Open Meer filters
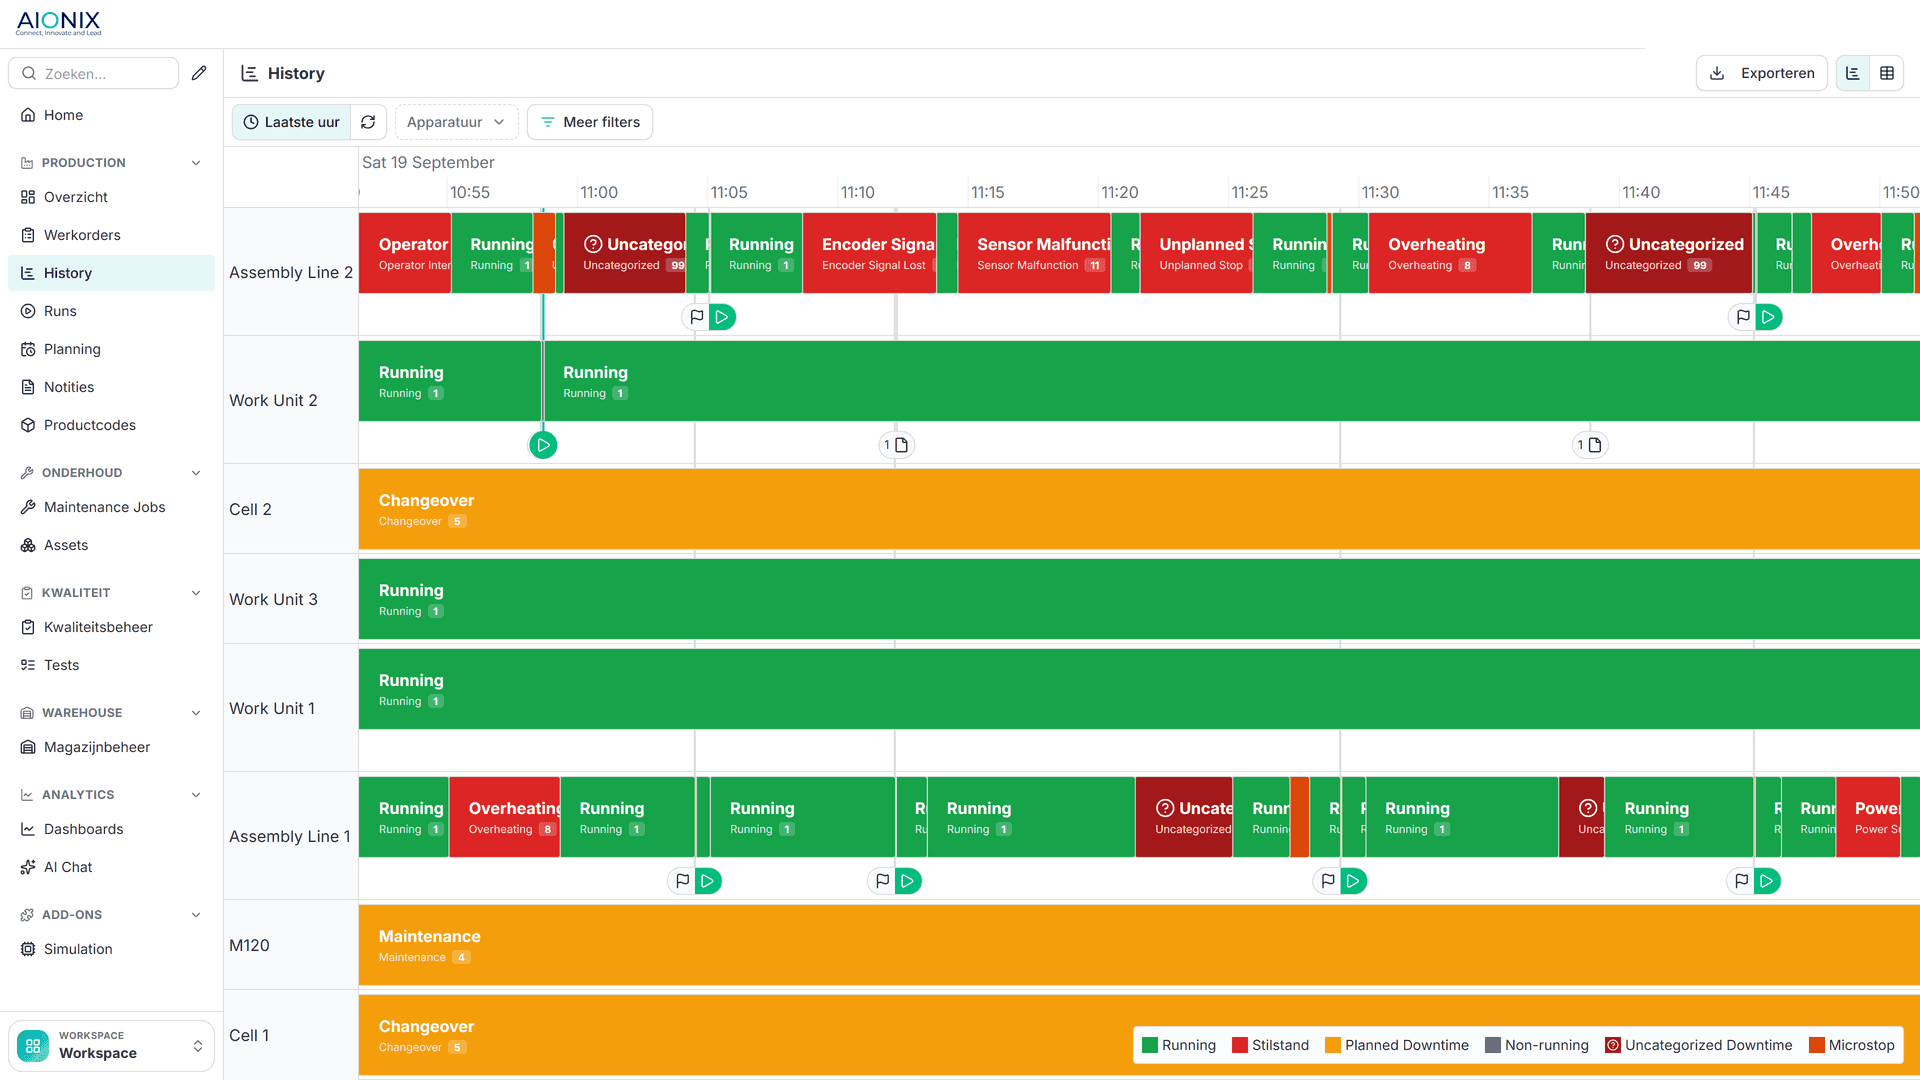 tap(590, 122)
